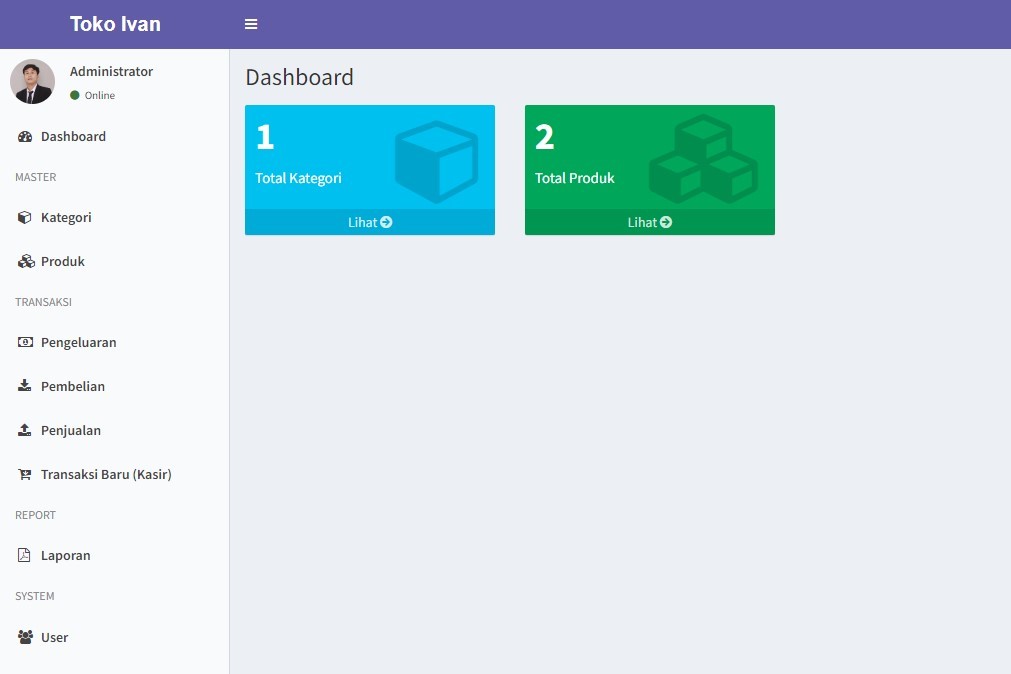The image size is (1011, 674).
Task: Click the User group icon
Action: click(26, 637)
